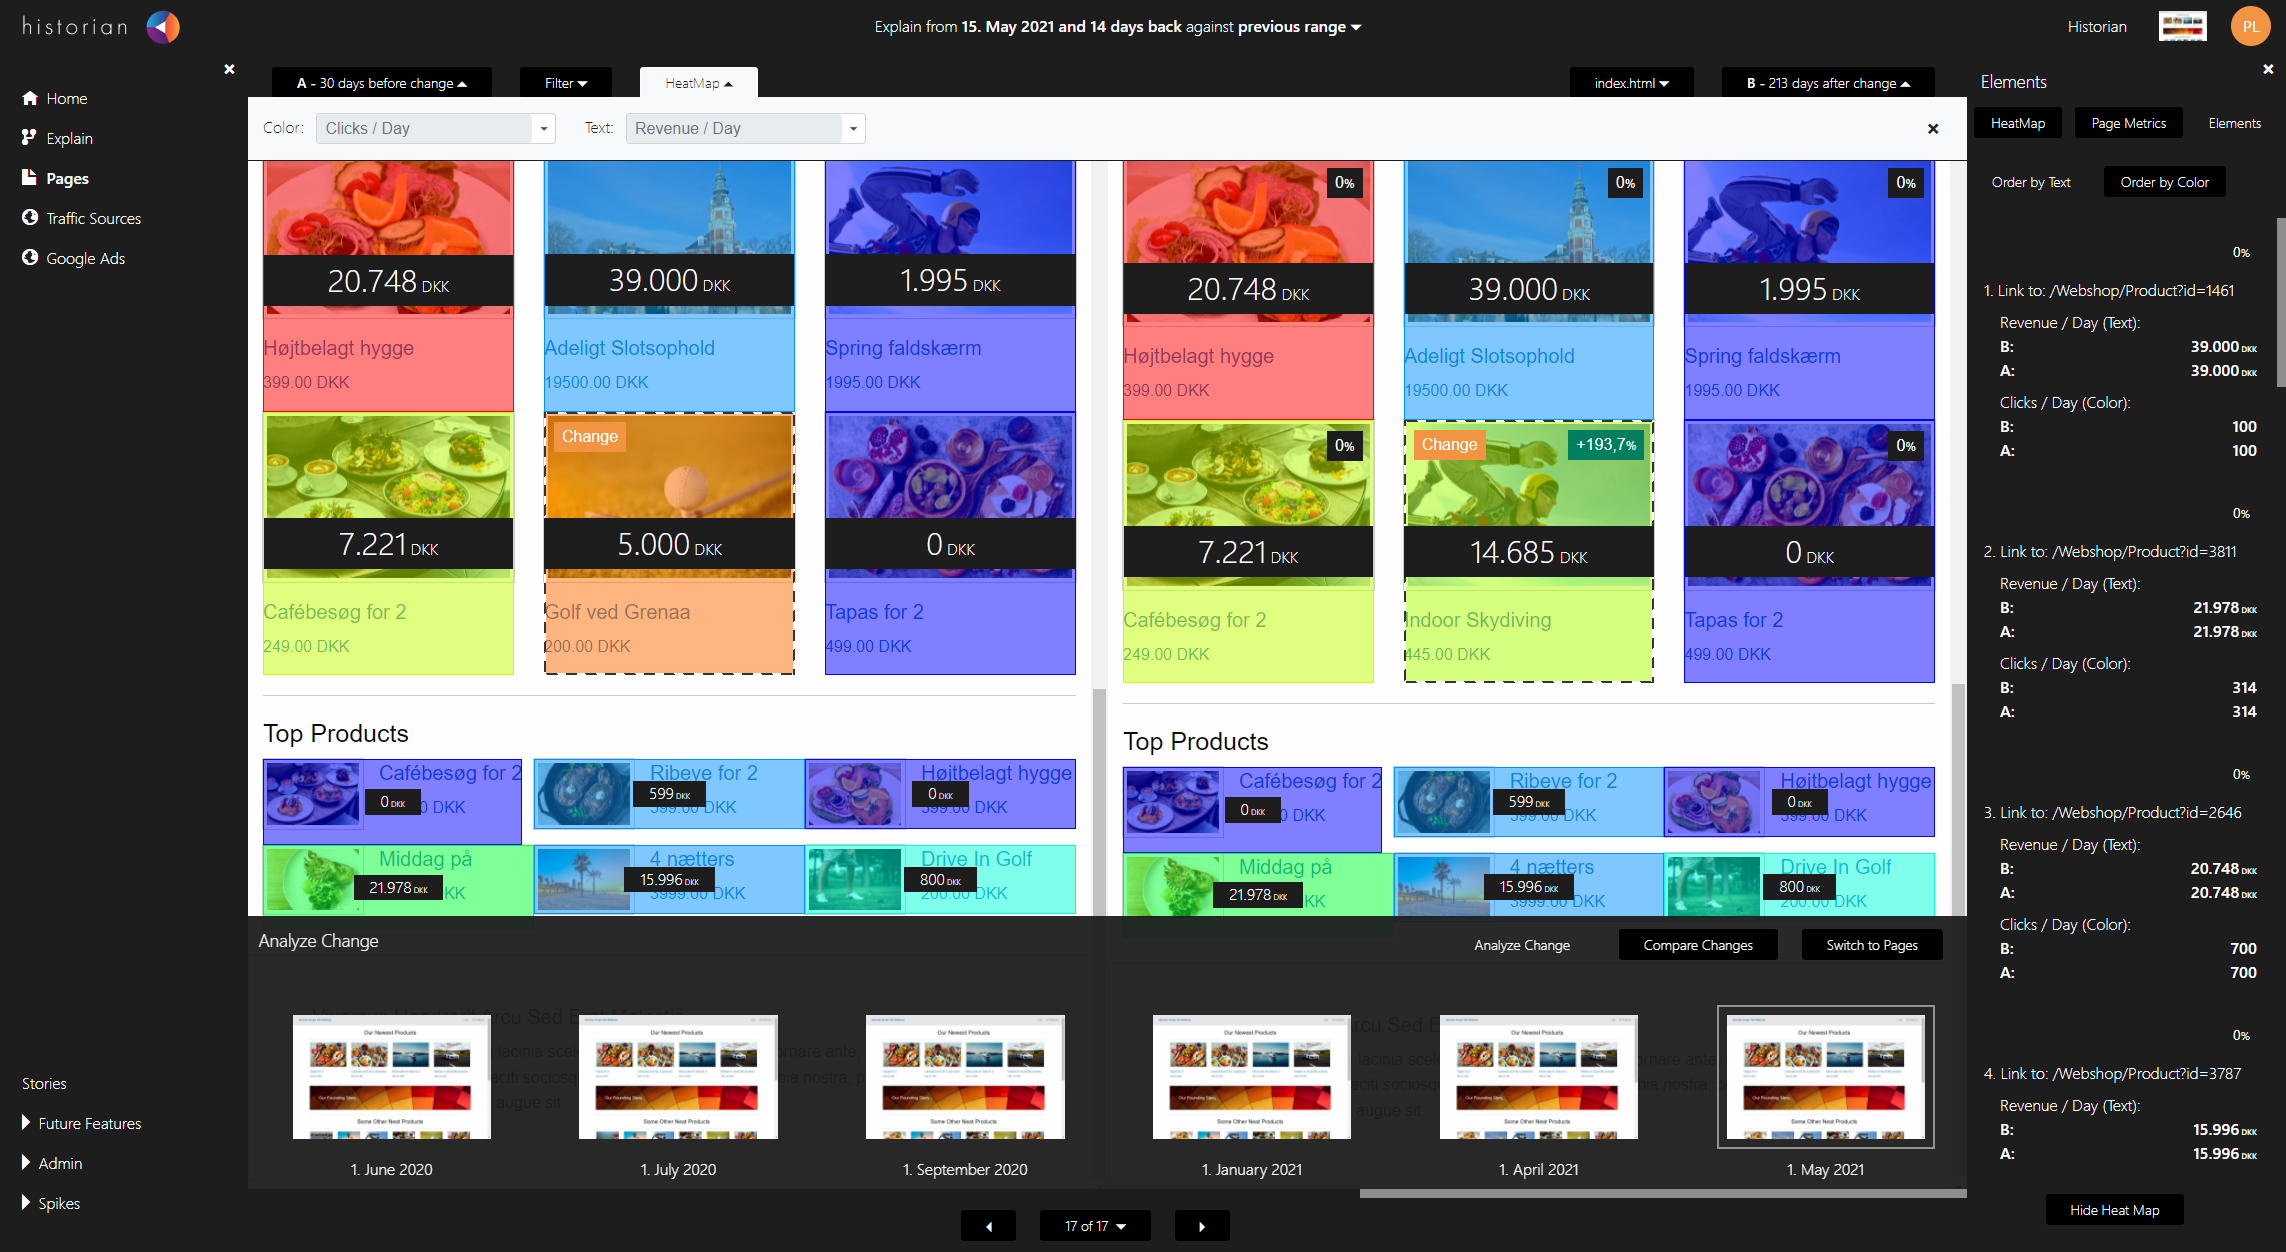The width and height of the screenshot is (2286, 1252).
Task: Open Traffic Sources in sidebar
Action: tap(82, 218)
